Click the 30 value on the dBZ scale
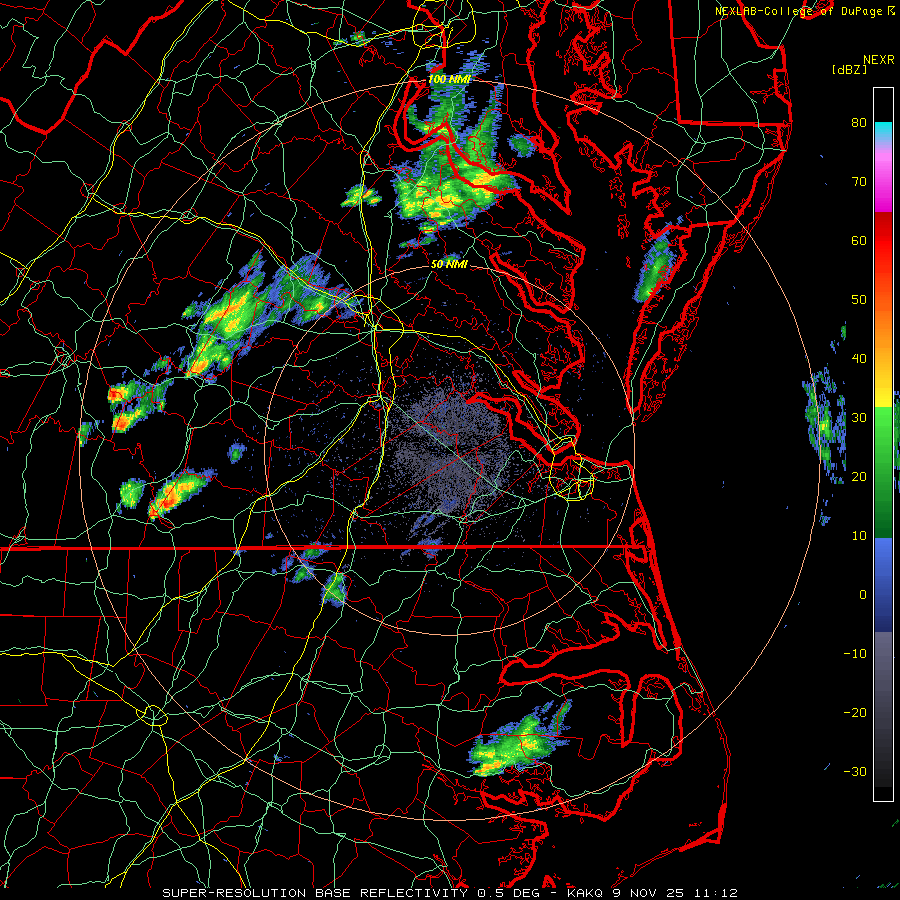The width and height of the screenshot is (900, 900). [x=859, y=417]
